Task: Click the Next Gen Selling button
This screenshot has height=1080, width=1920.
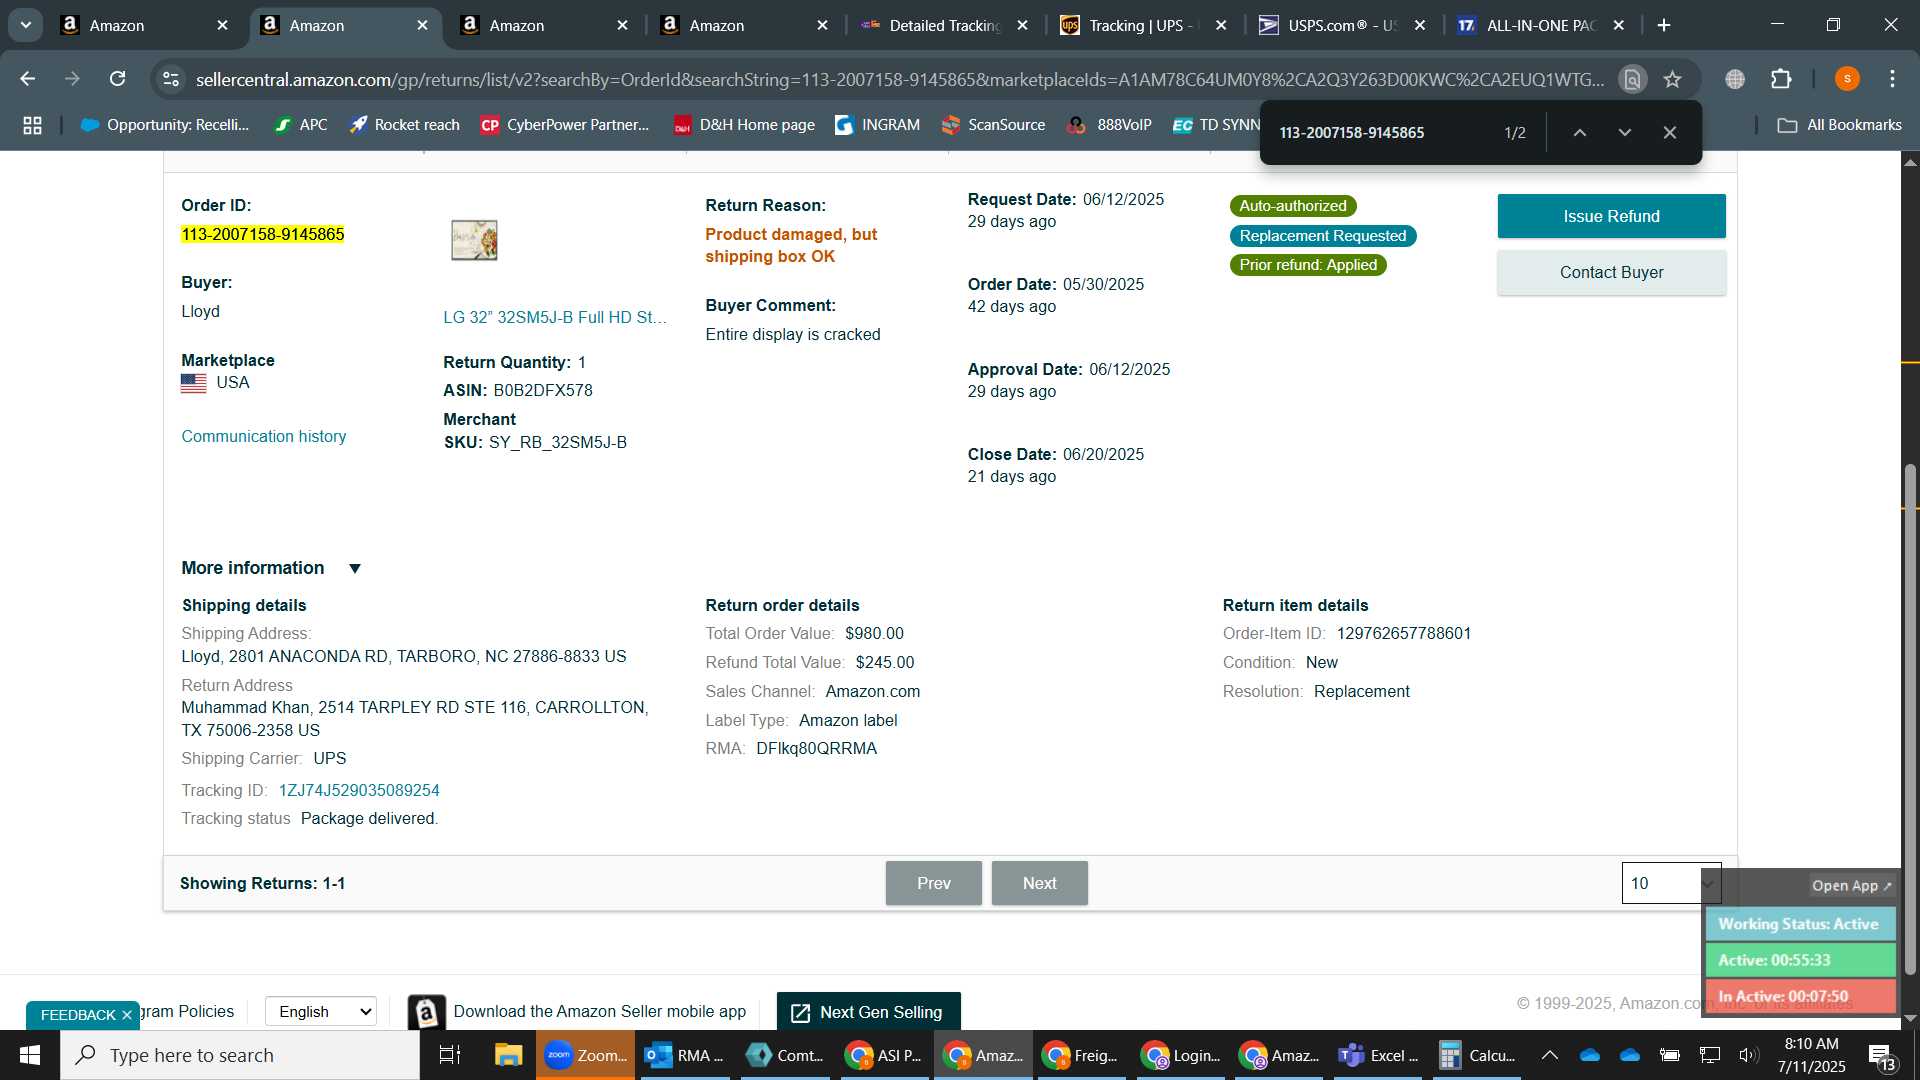Action: pos(868,1012)
